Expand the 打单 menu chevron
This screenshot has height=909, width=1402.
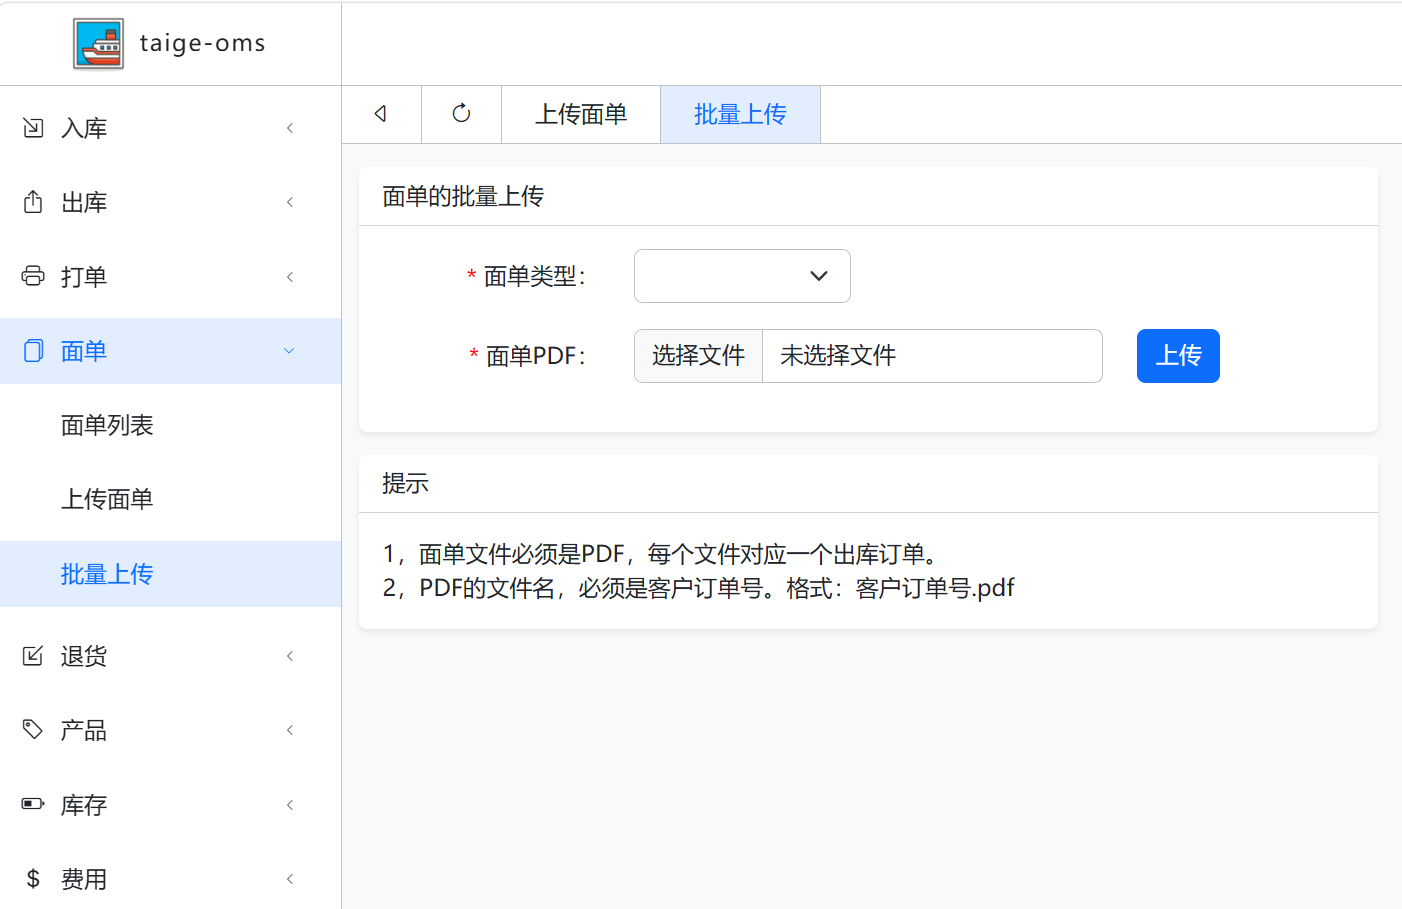(x=290, y=277)
